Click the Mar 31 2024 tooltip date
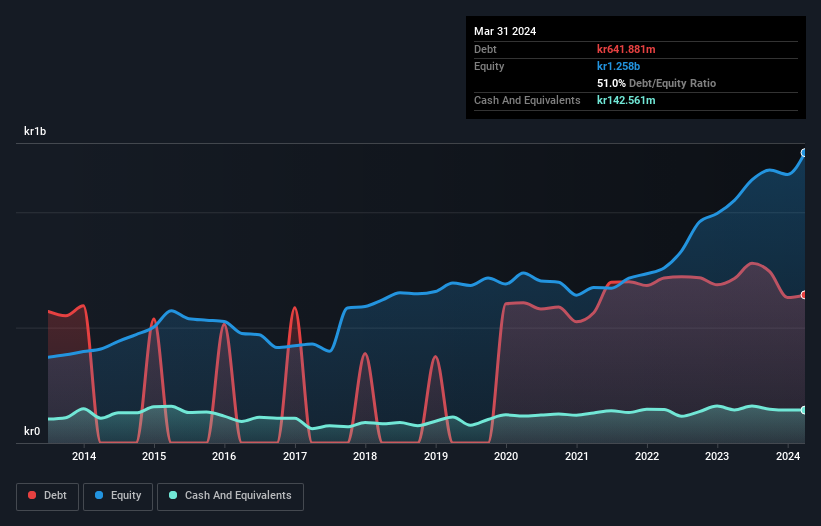Image resolution: width=821 pixels, height=526 pixels. point(505,31)
